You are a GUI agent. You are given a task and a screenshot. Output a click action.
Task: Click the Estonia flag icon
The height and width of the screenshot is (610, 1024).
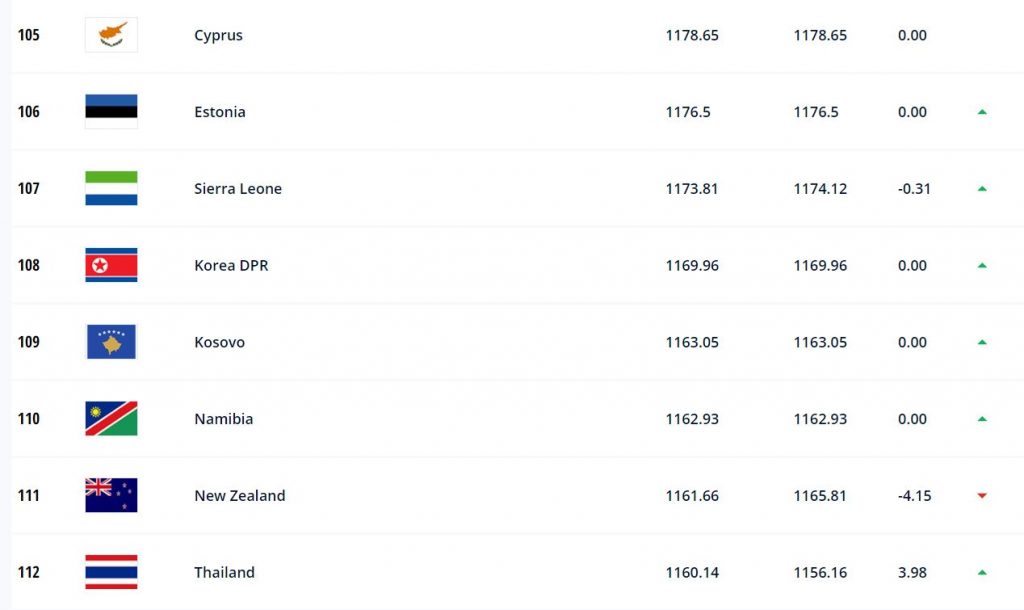click(111, 112)
